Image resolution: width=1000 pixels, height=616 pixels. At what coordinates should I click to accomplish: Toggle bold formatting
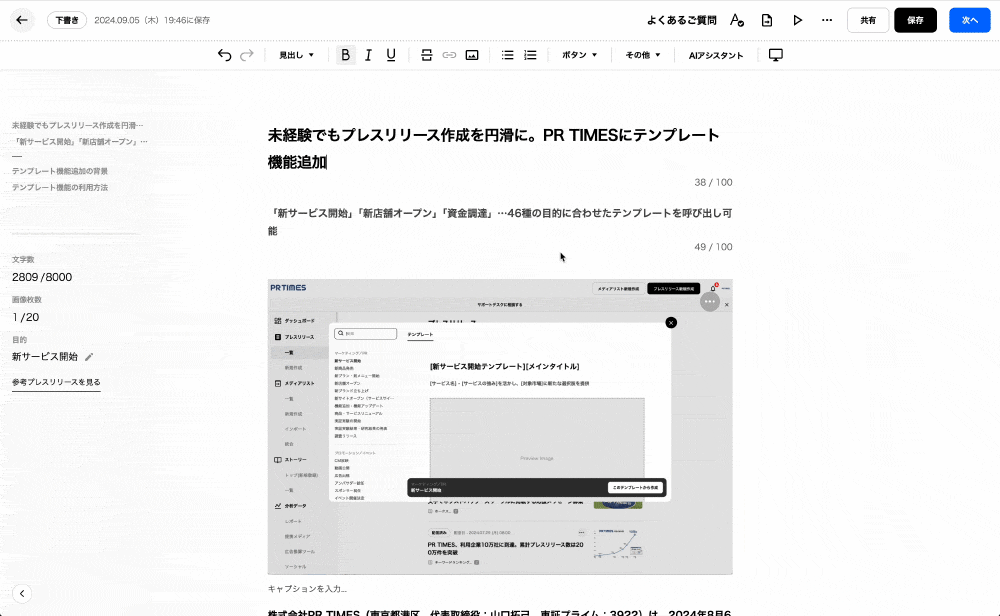point(346,55)
